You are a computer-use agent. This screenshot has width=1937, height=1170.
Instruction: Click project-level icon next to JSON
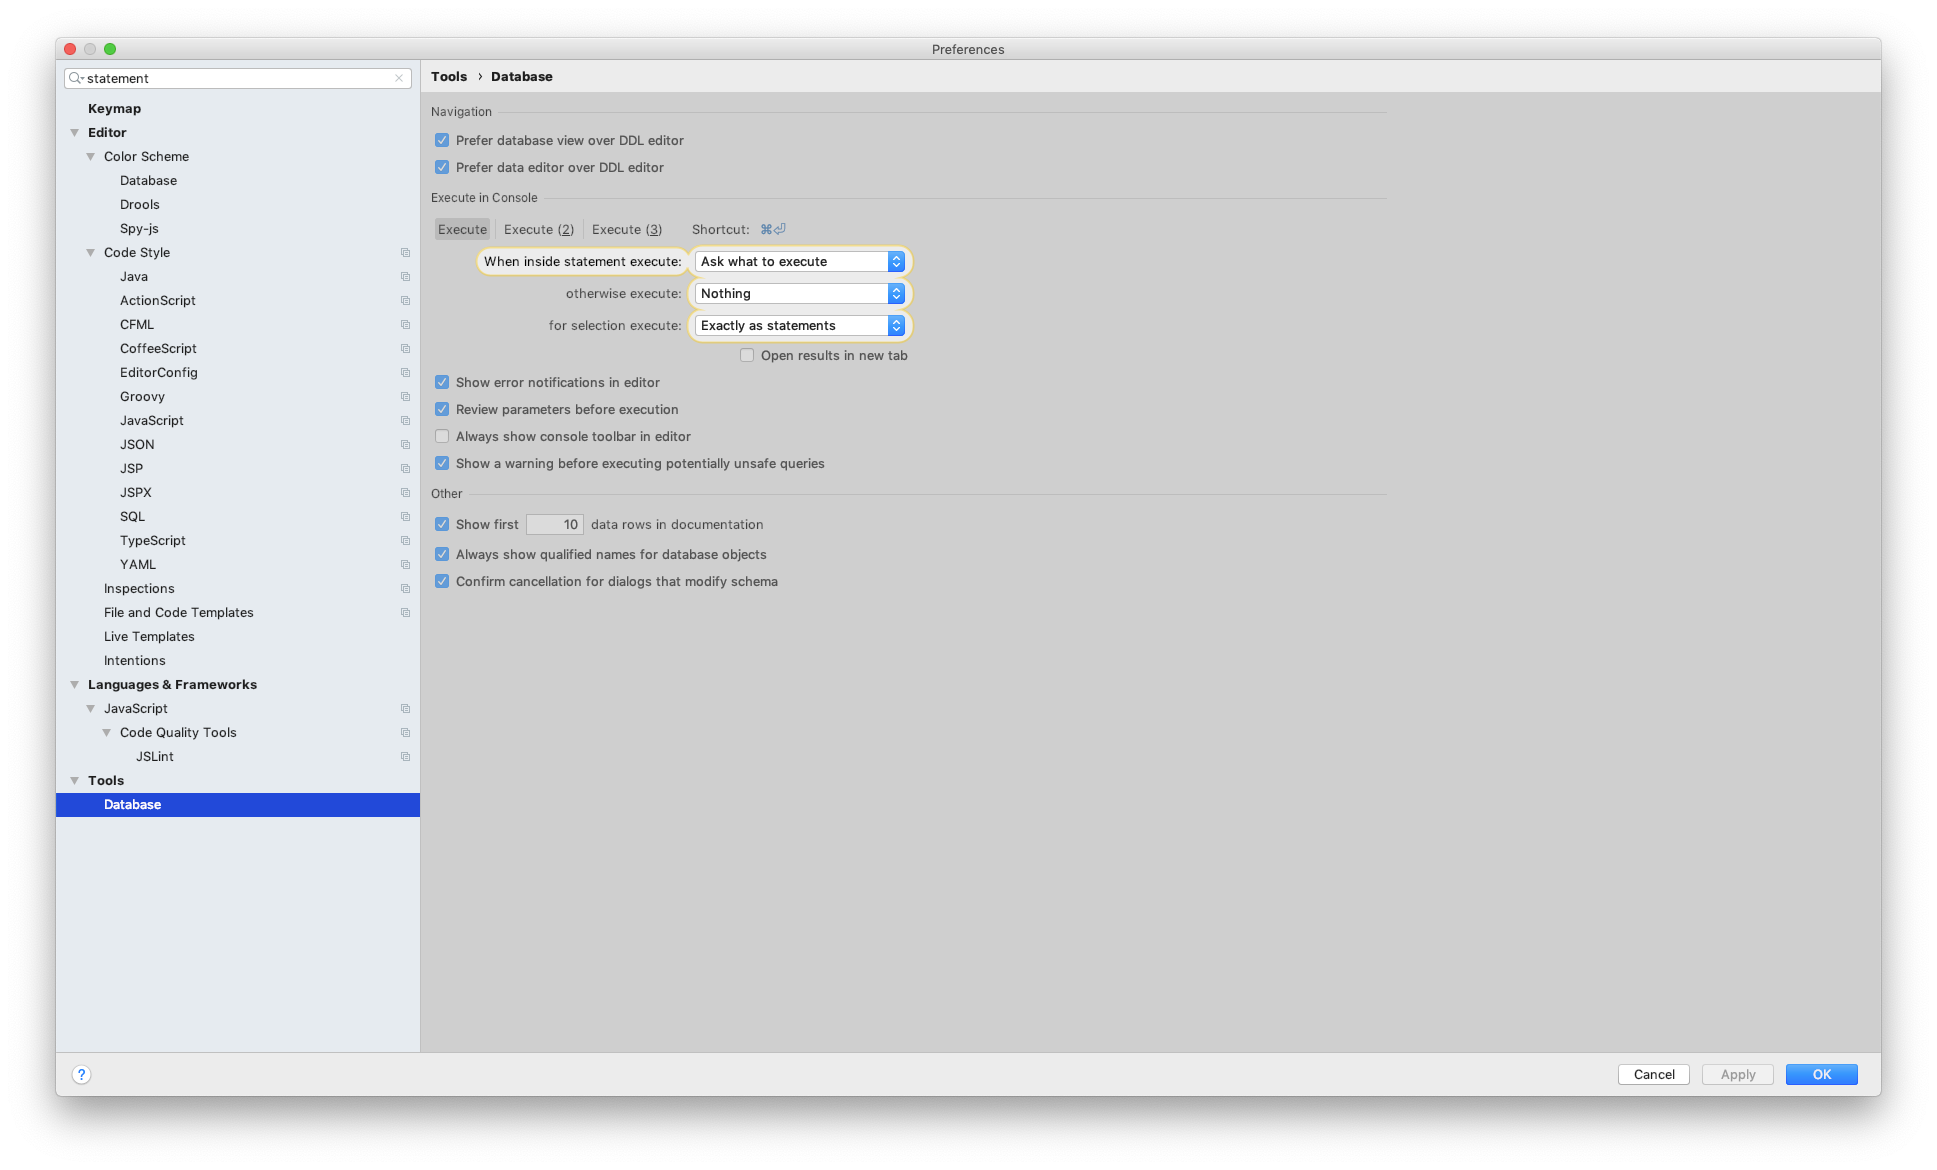(405, 445)
